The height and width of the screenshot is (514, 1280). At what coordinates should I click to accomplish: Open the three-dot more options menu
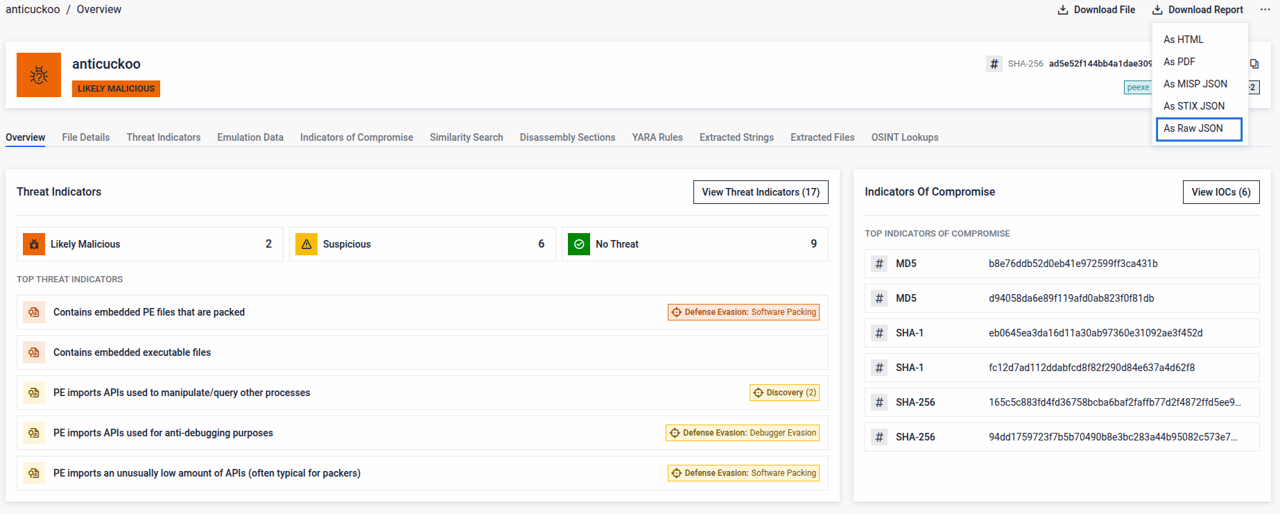point(1265,10)
